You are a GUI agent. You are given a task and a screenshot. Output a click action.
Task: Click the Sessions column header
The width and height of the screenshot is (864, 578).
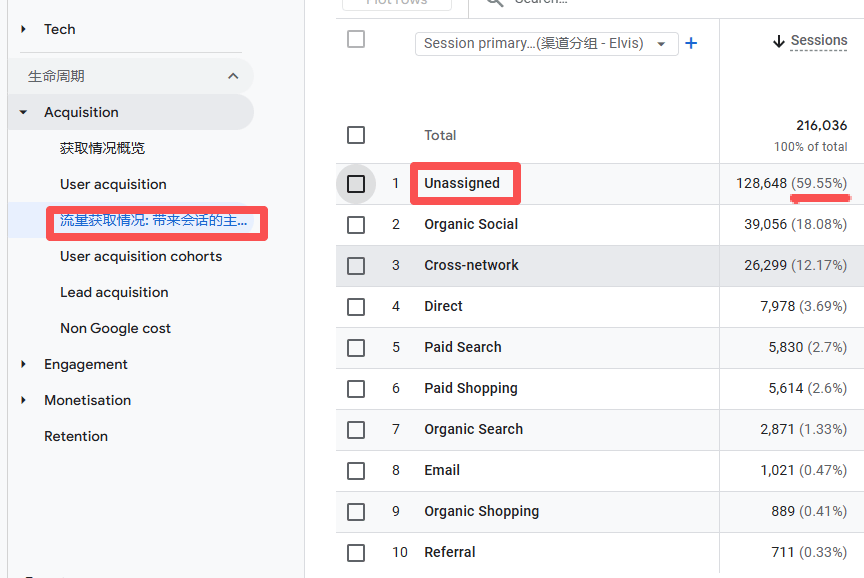pyautogui.click(x=818, y=41)
